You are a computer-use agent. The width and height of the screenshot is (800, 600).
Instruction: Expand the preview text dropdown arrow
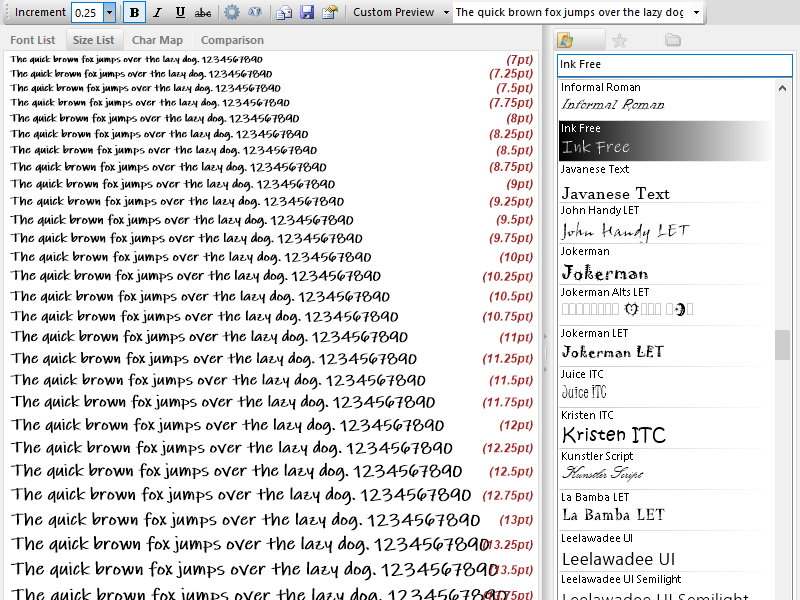[696, 12]
